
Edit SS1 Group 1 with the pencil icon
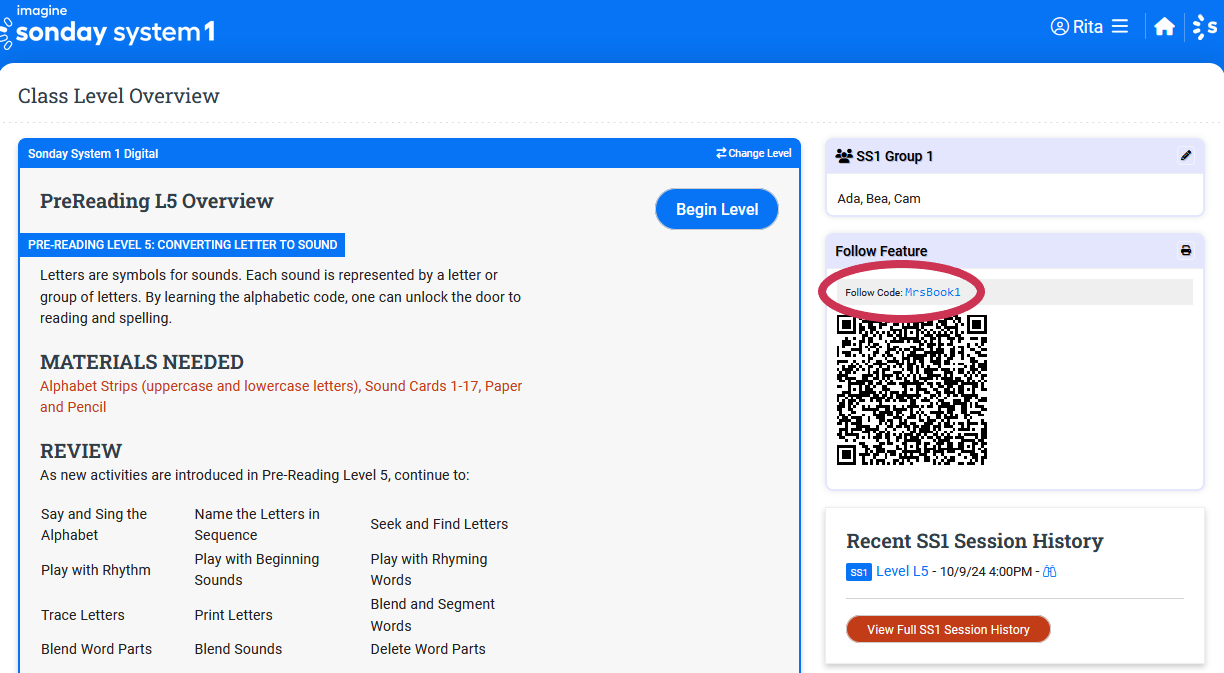[1186, 156]
